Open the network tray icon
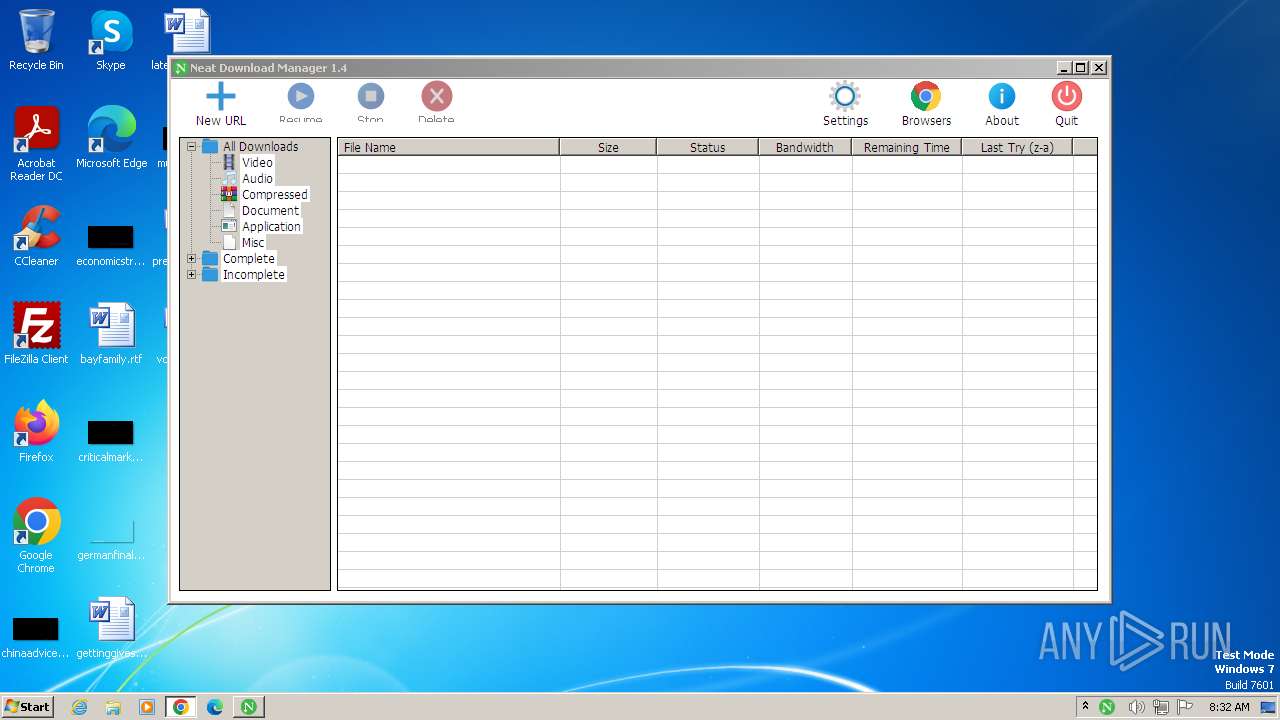1280x720 pixels. tap(1160, 706)
